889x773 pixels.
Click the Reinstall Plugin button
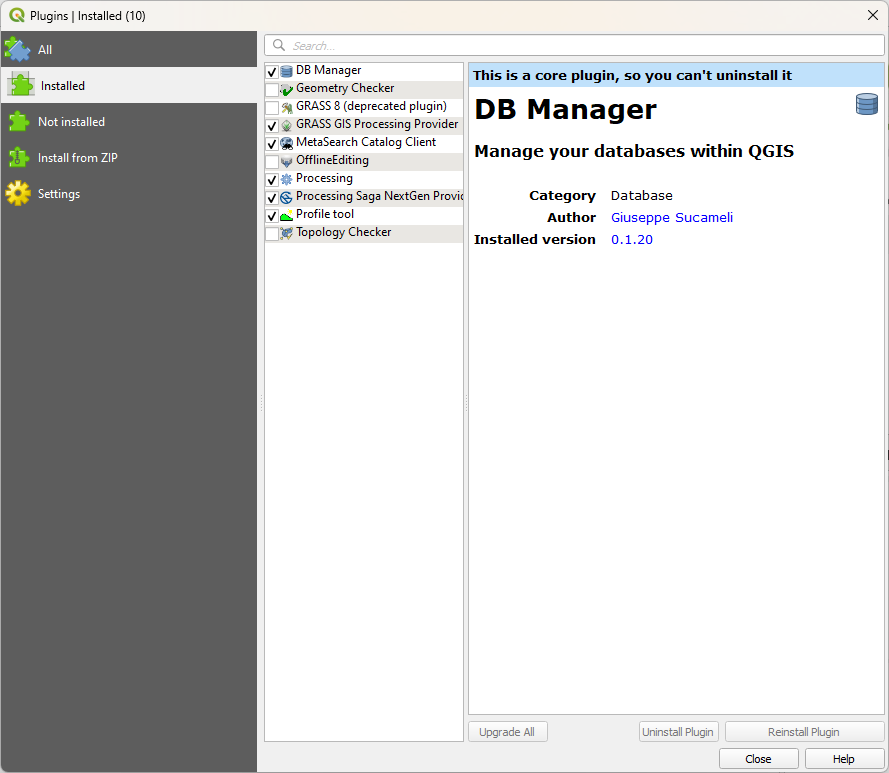point(804,732)
